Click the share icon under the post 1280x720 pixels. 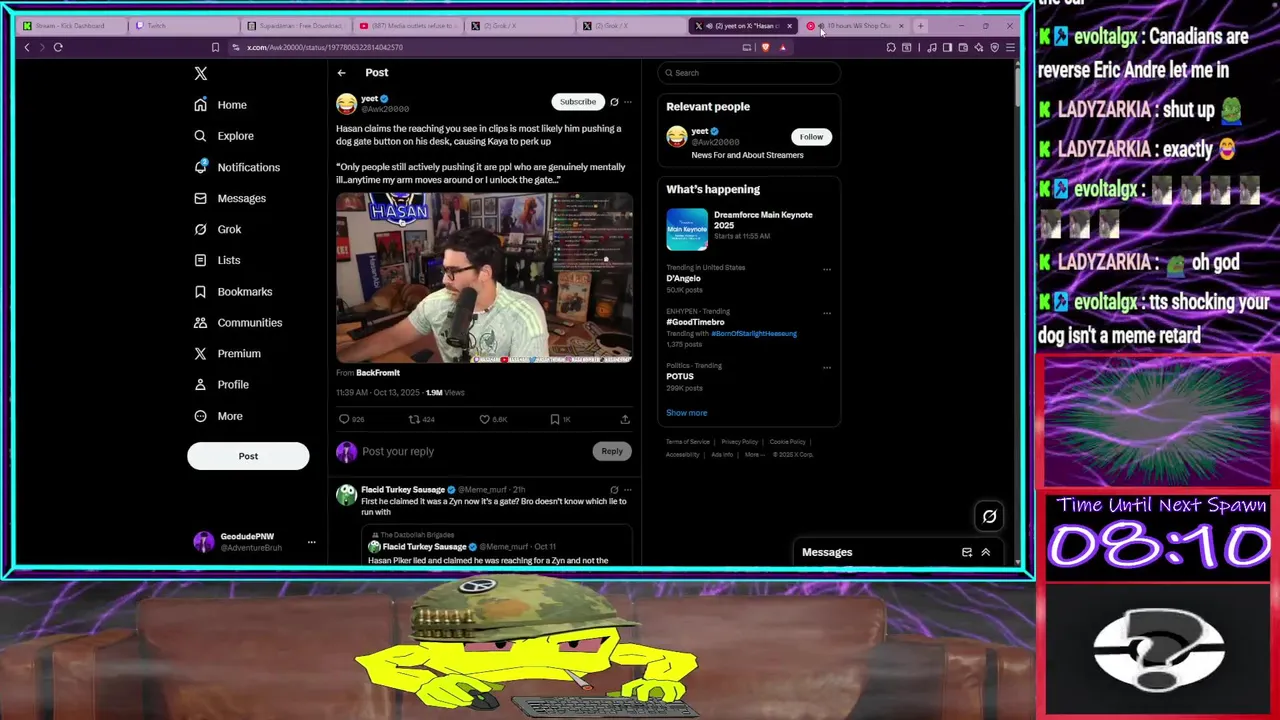click(x=625, y=419)
